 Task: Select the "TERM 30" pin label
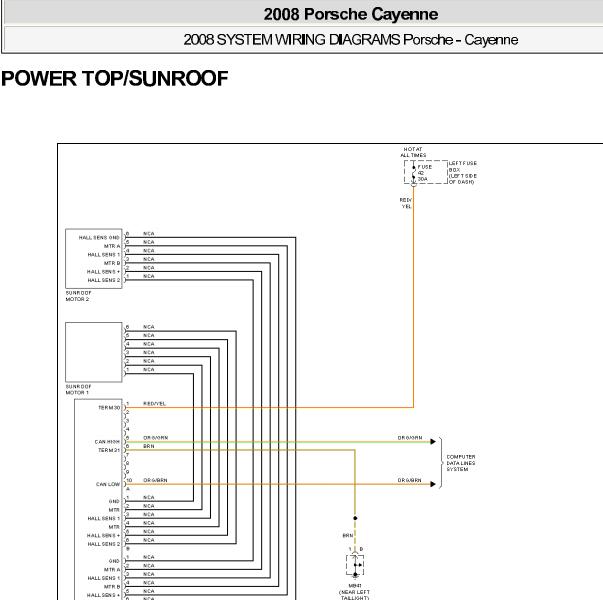[109, 408]
